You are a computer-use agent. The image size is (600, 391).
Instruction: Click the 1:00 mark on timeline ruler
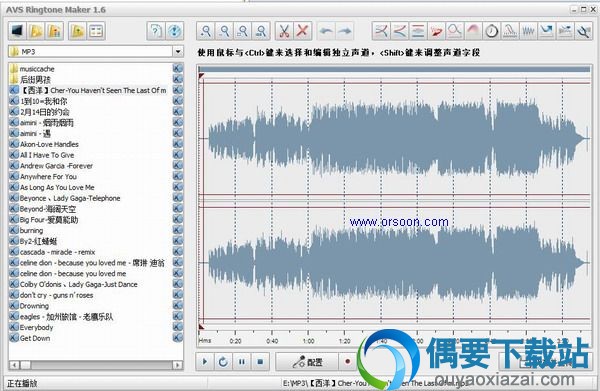[308, 340]
